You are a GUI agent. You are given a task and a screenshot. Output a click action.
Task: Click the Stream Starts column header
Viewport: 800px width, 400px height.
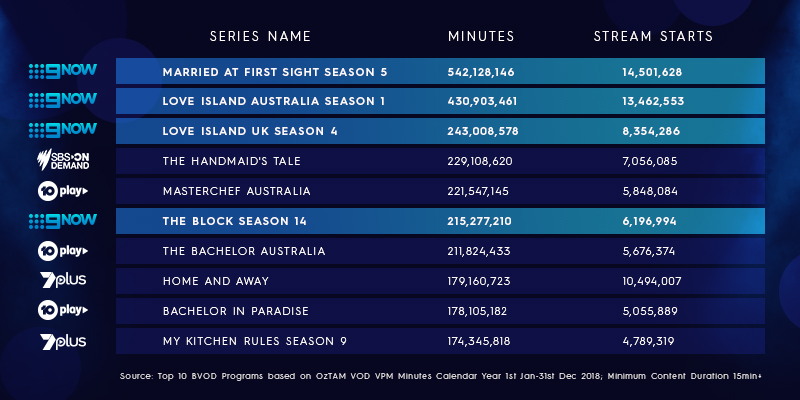[652, 37]
